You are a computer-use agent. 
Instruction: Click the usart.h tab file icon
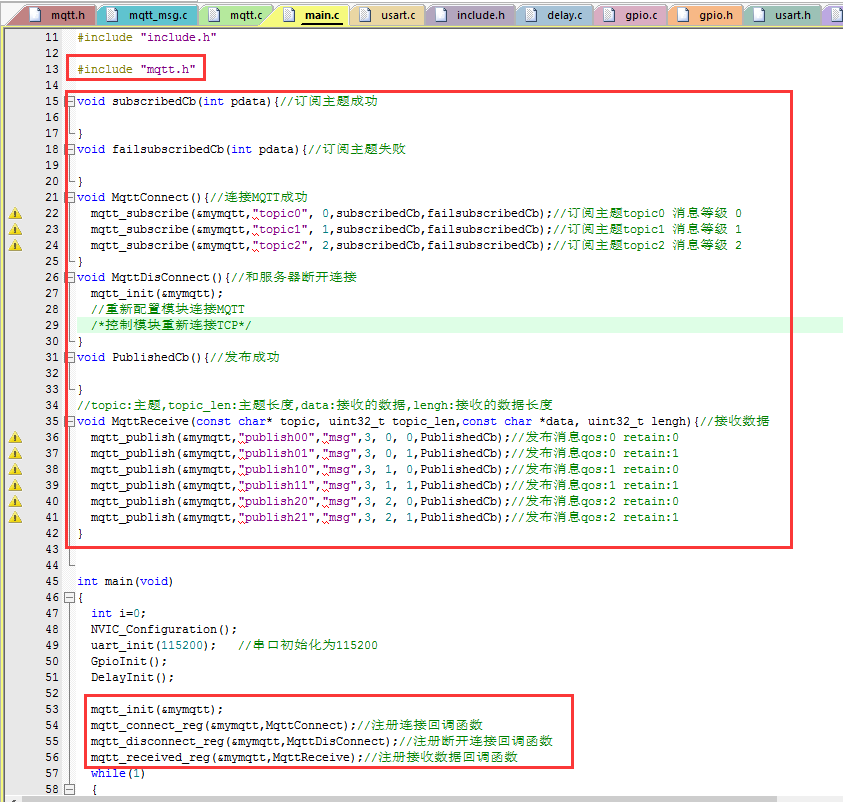760,15
